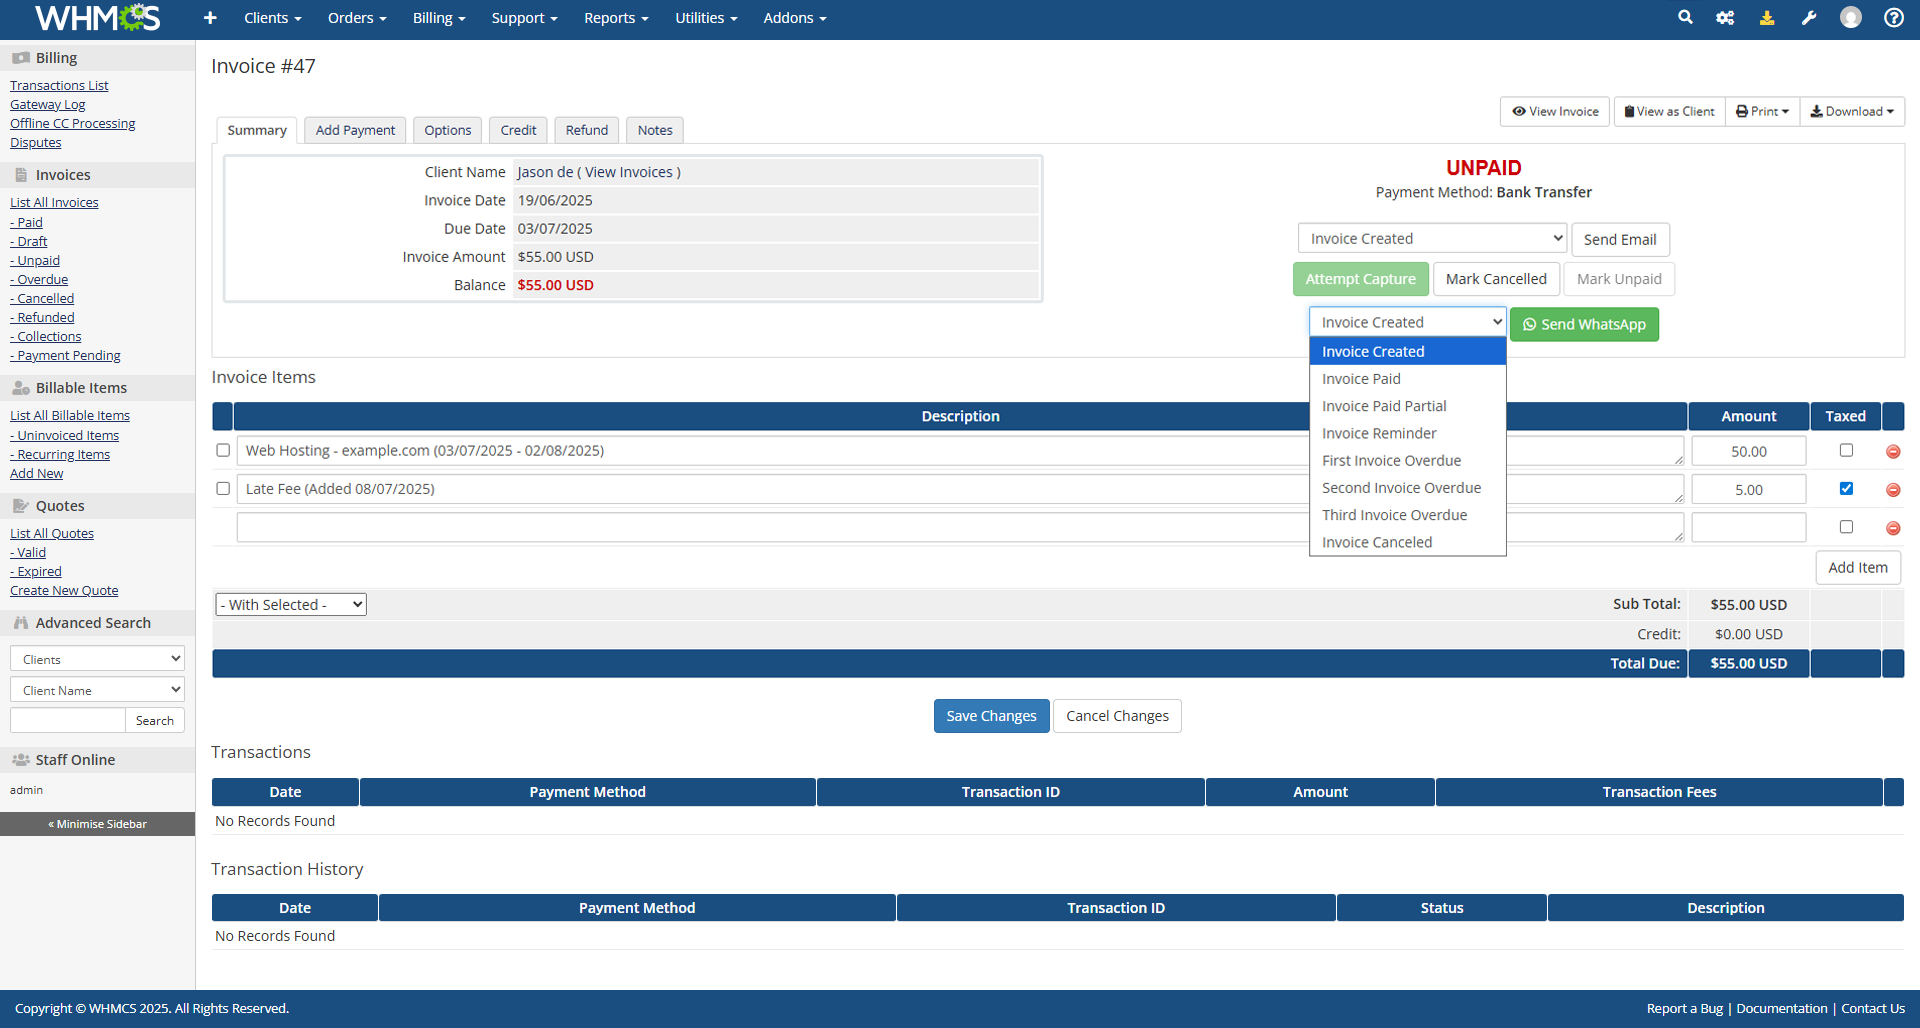1920x1028 pixels.
Task: Click the yellow download icon in top bar
Action: click(1767, 18)
